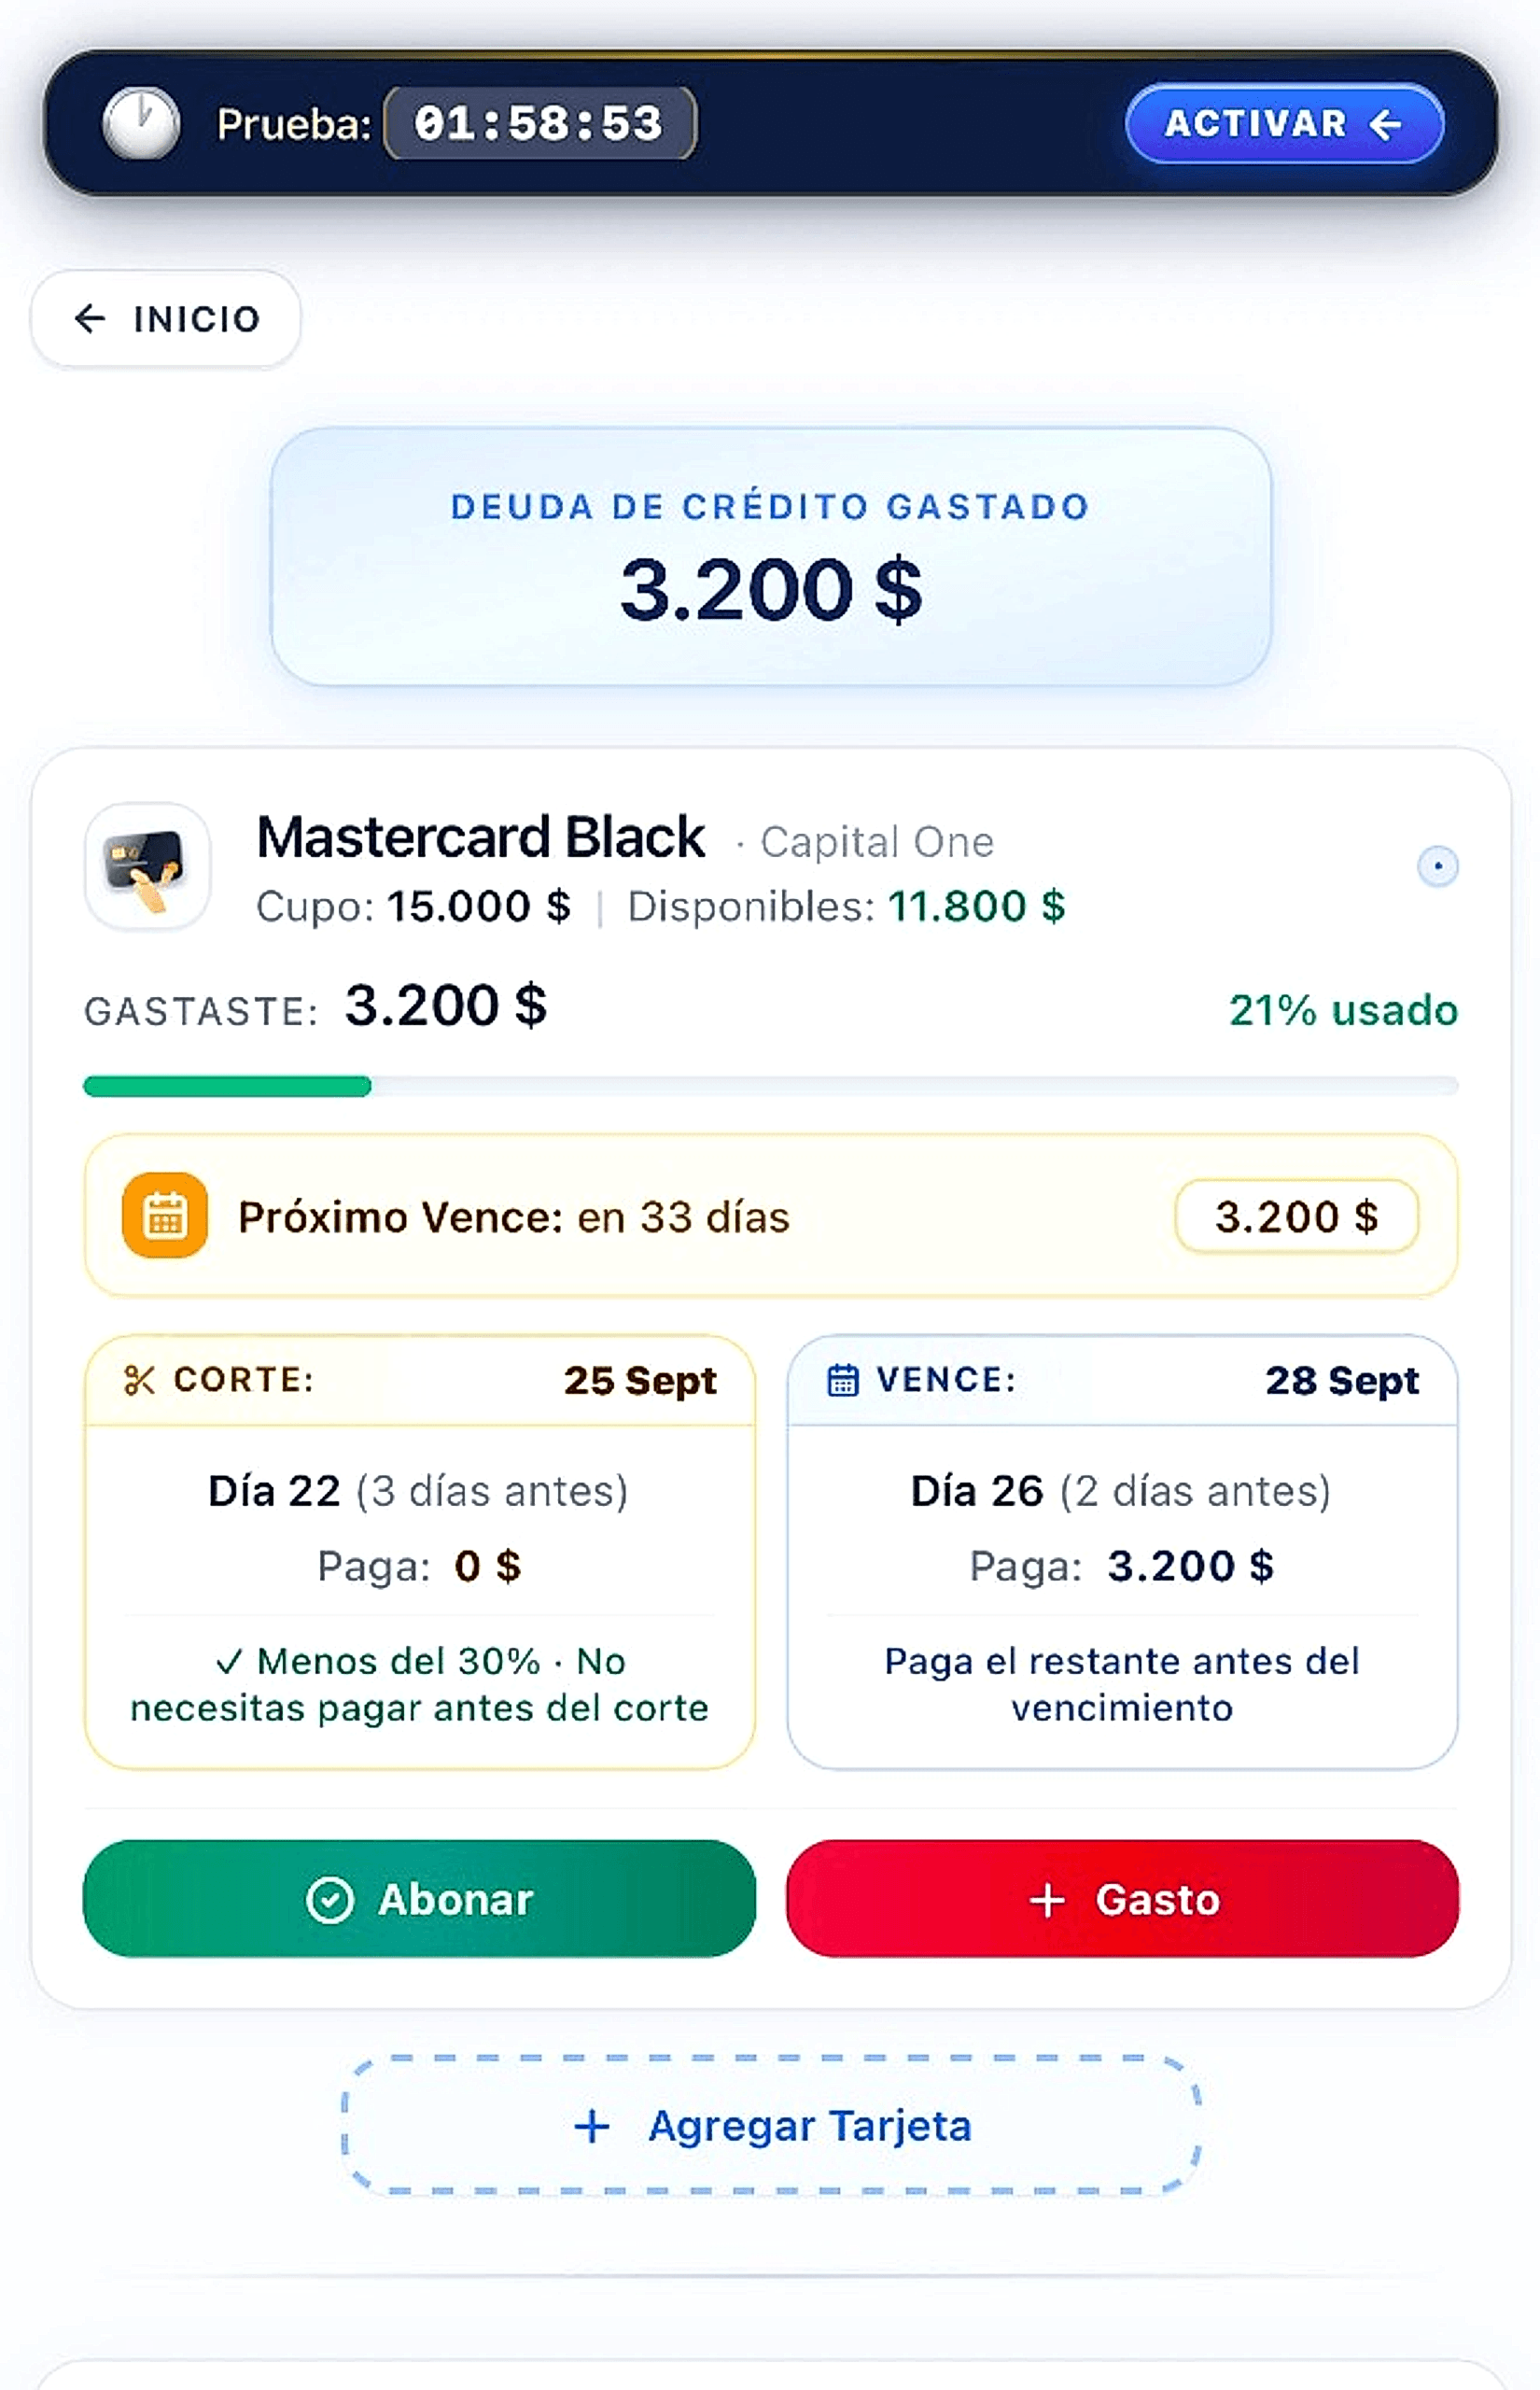Add an expense with the Gasto button

[1122, 1899]
